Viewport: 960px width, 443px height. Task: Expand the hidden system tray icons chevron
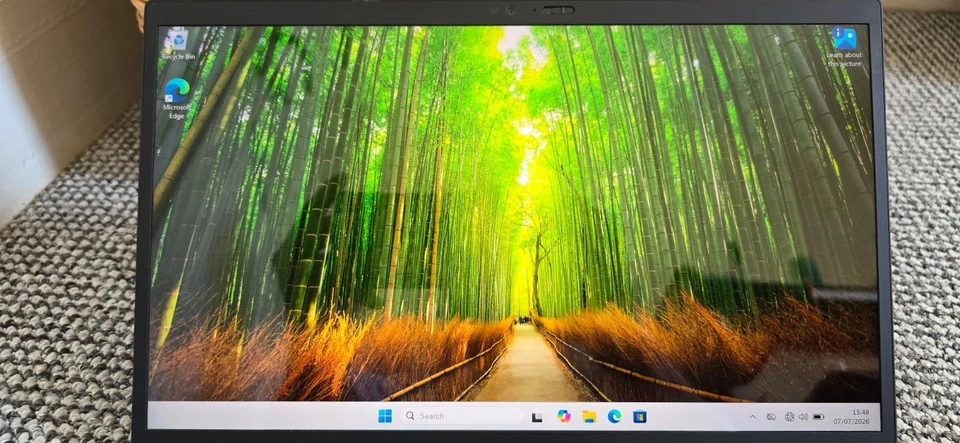coord(752,417)
